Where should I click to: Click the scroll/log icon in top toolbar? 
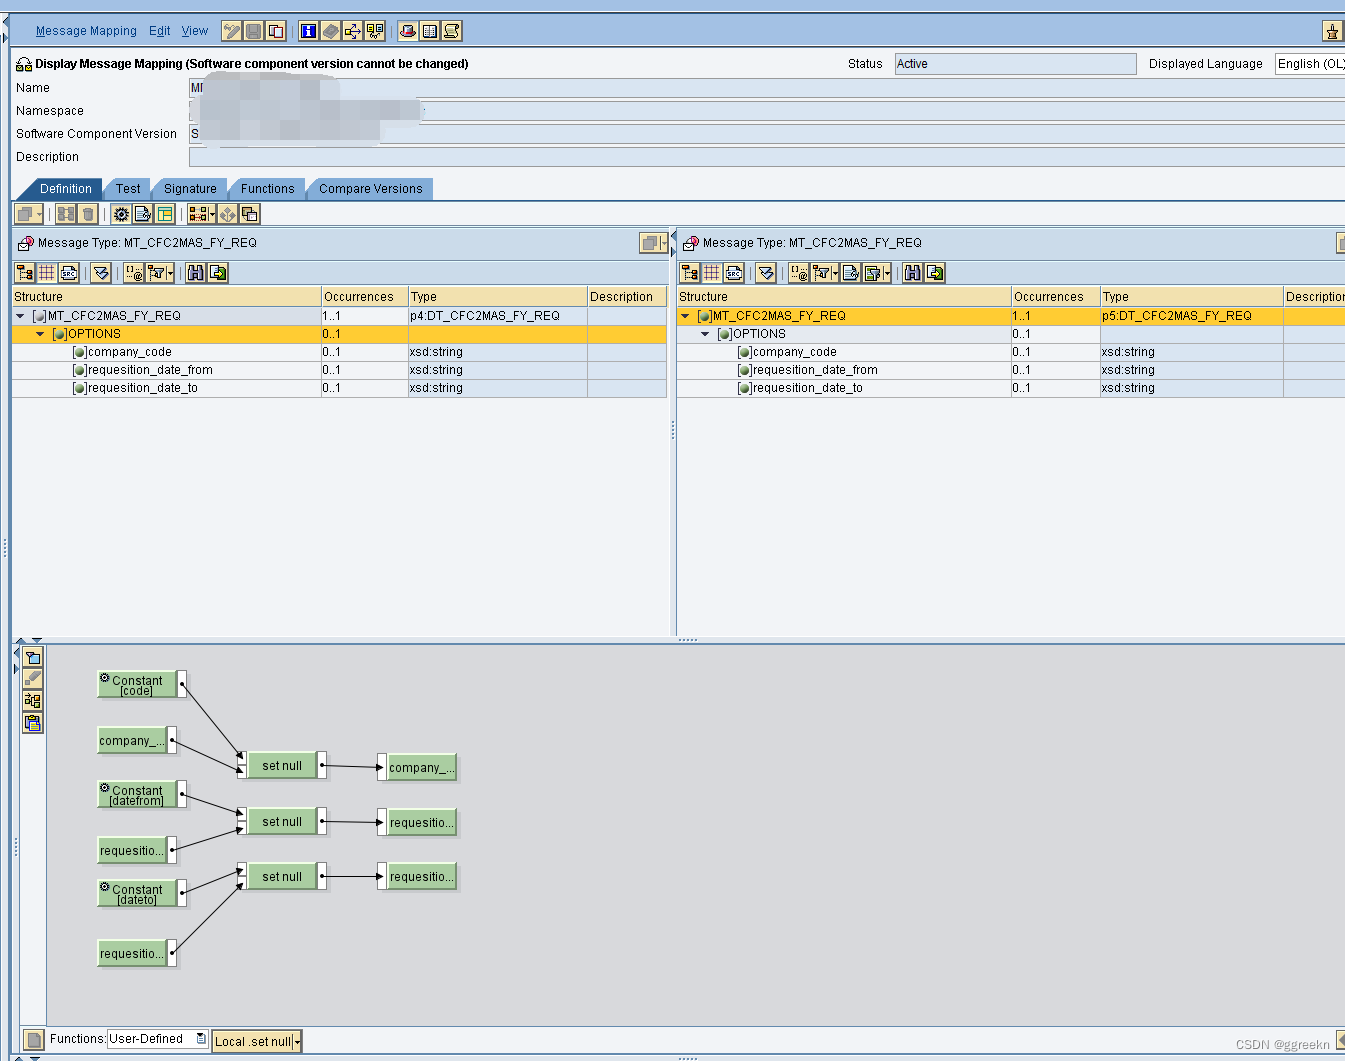point(452,31)
